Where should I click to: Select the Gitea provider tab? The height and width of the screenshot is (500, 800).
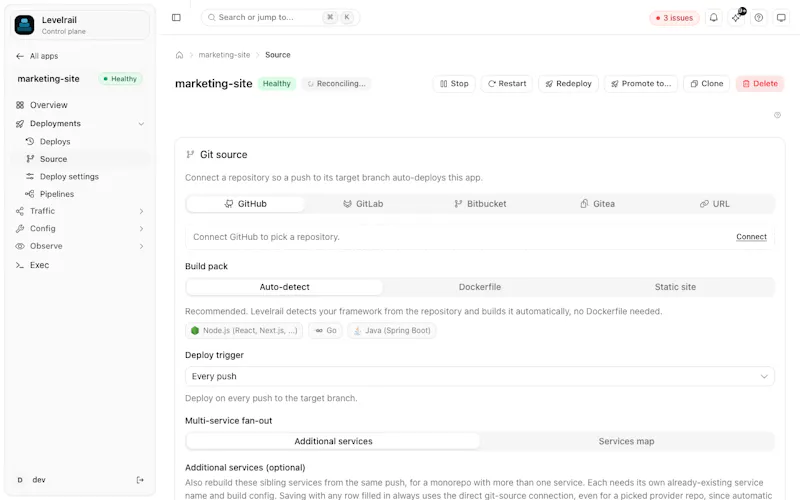point(597,204)
